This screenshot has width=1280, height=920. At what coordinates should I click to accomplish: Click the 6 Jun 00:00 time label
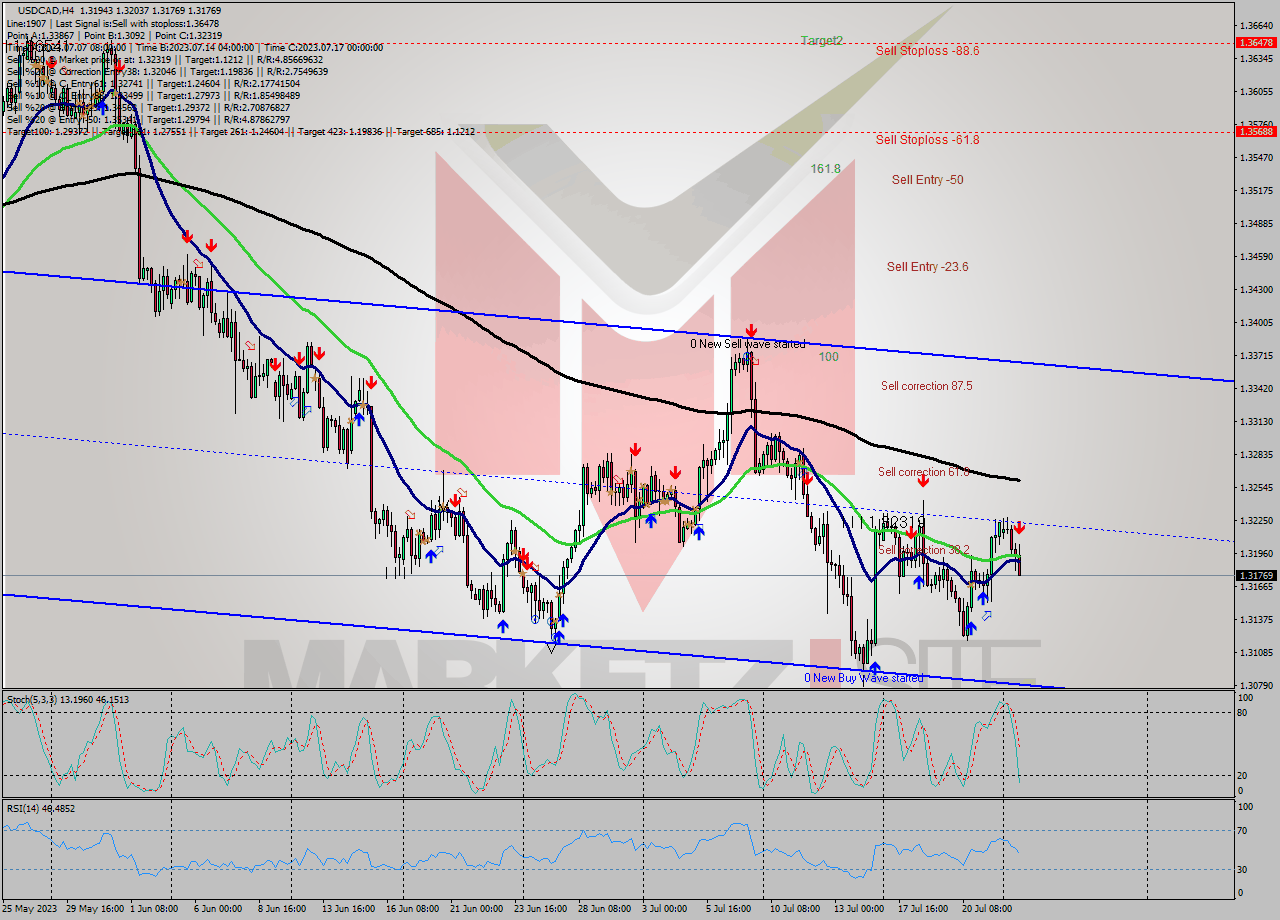(x=218, y=909)
